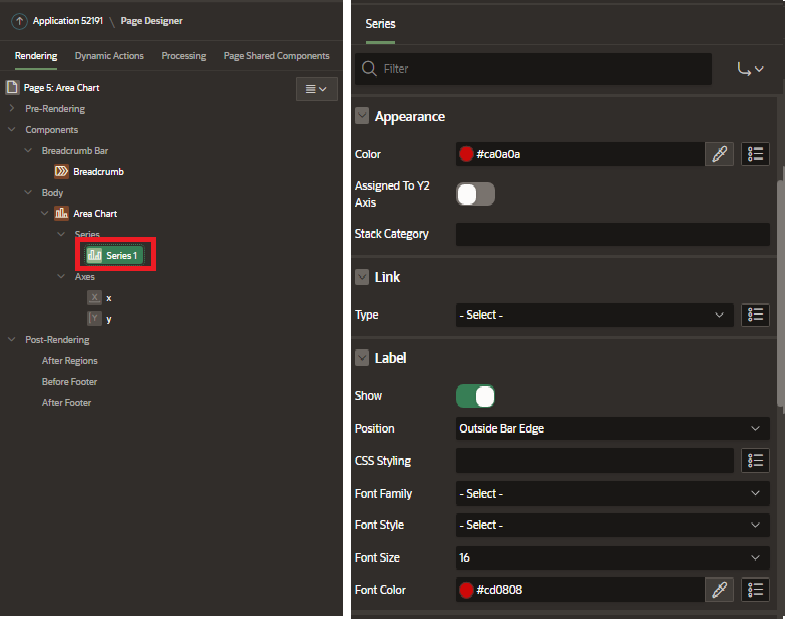Switch to the Processing tab
This screenshot has height=624, width=792.
184,56
